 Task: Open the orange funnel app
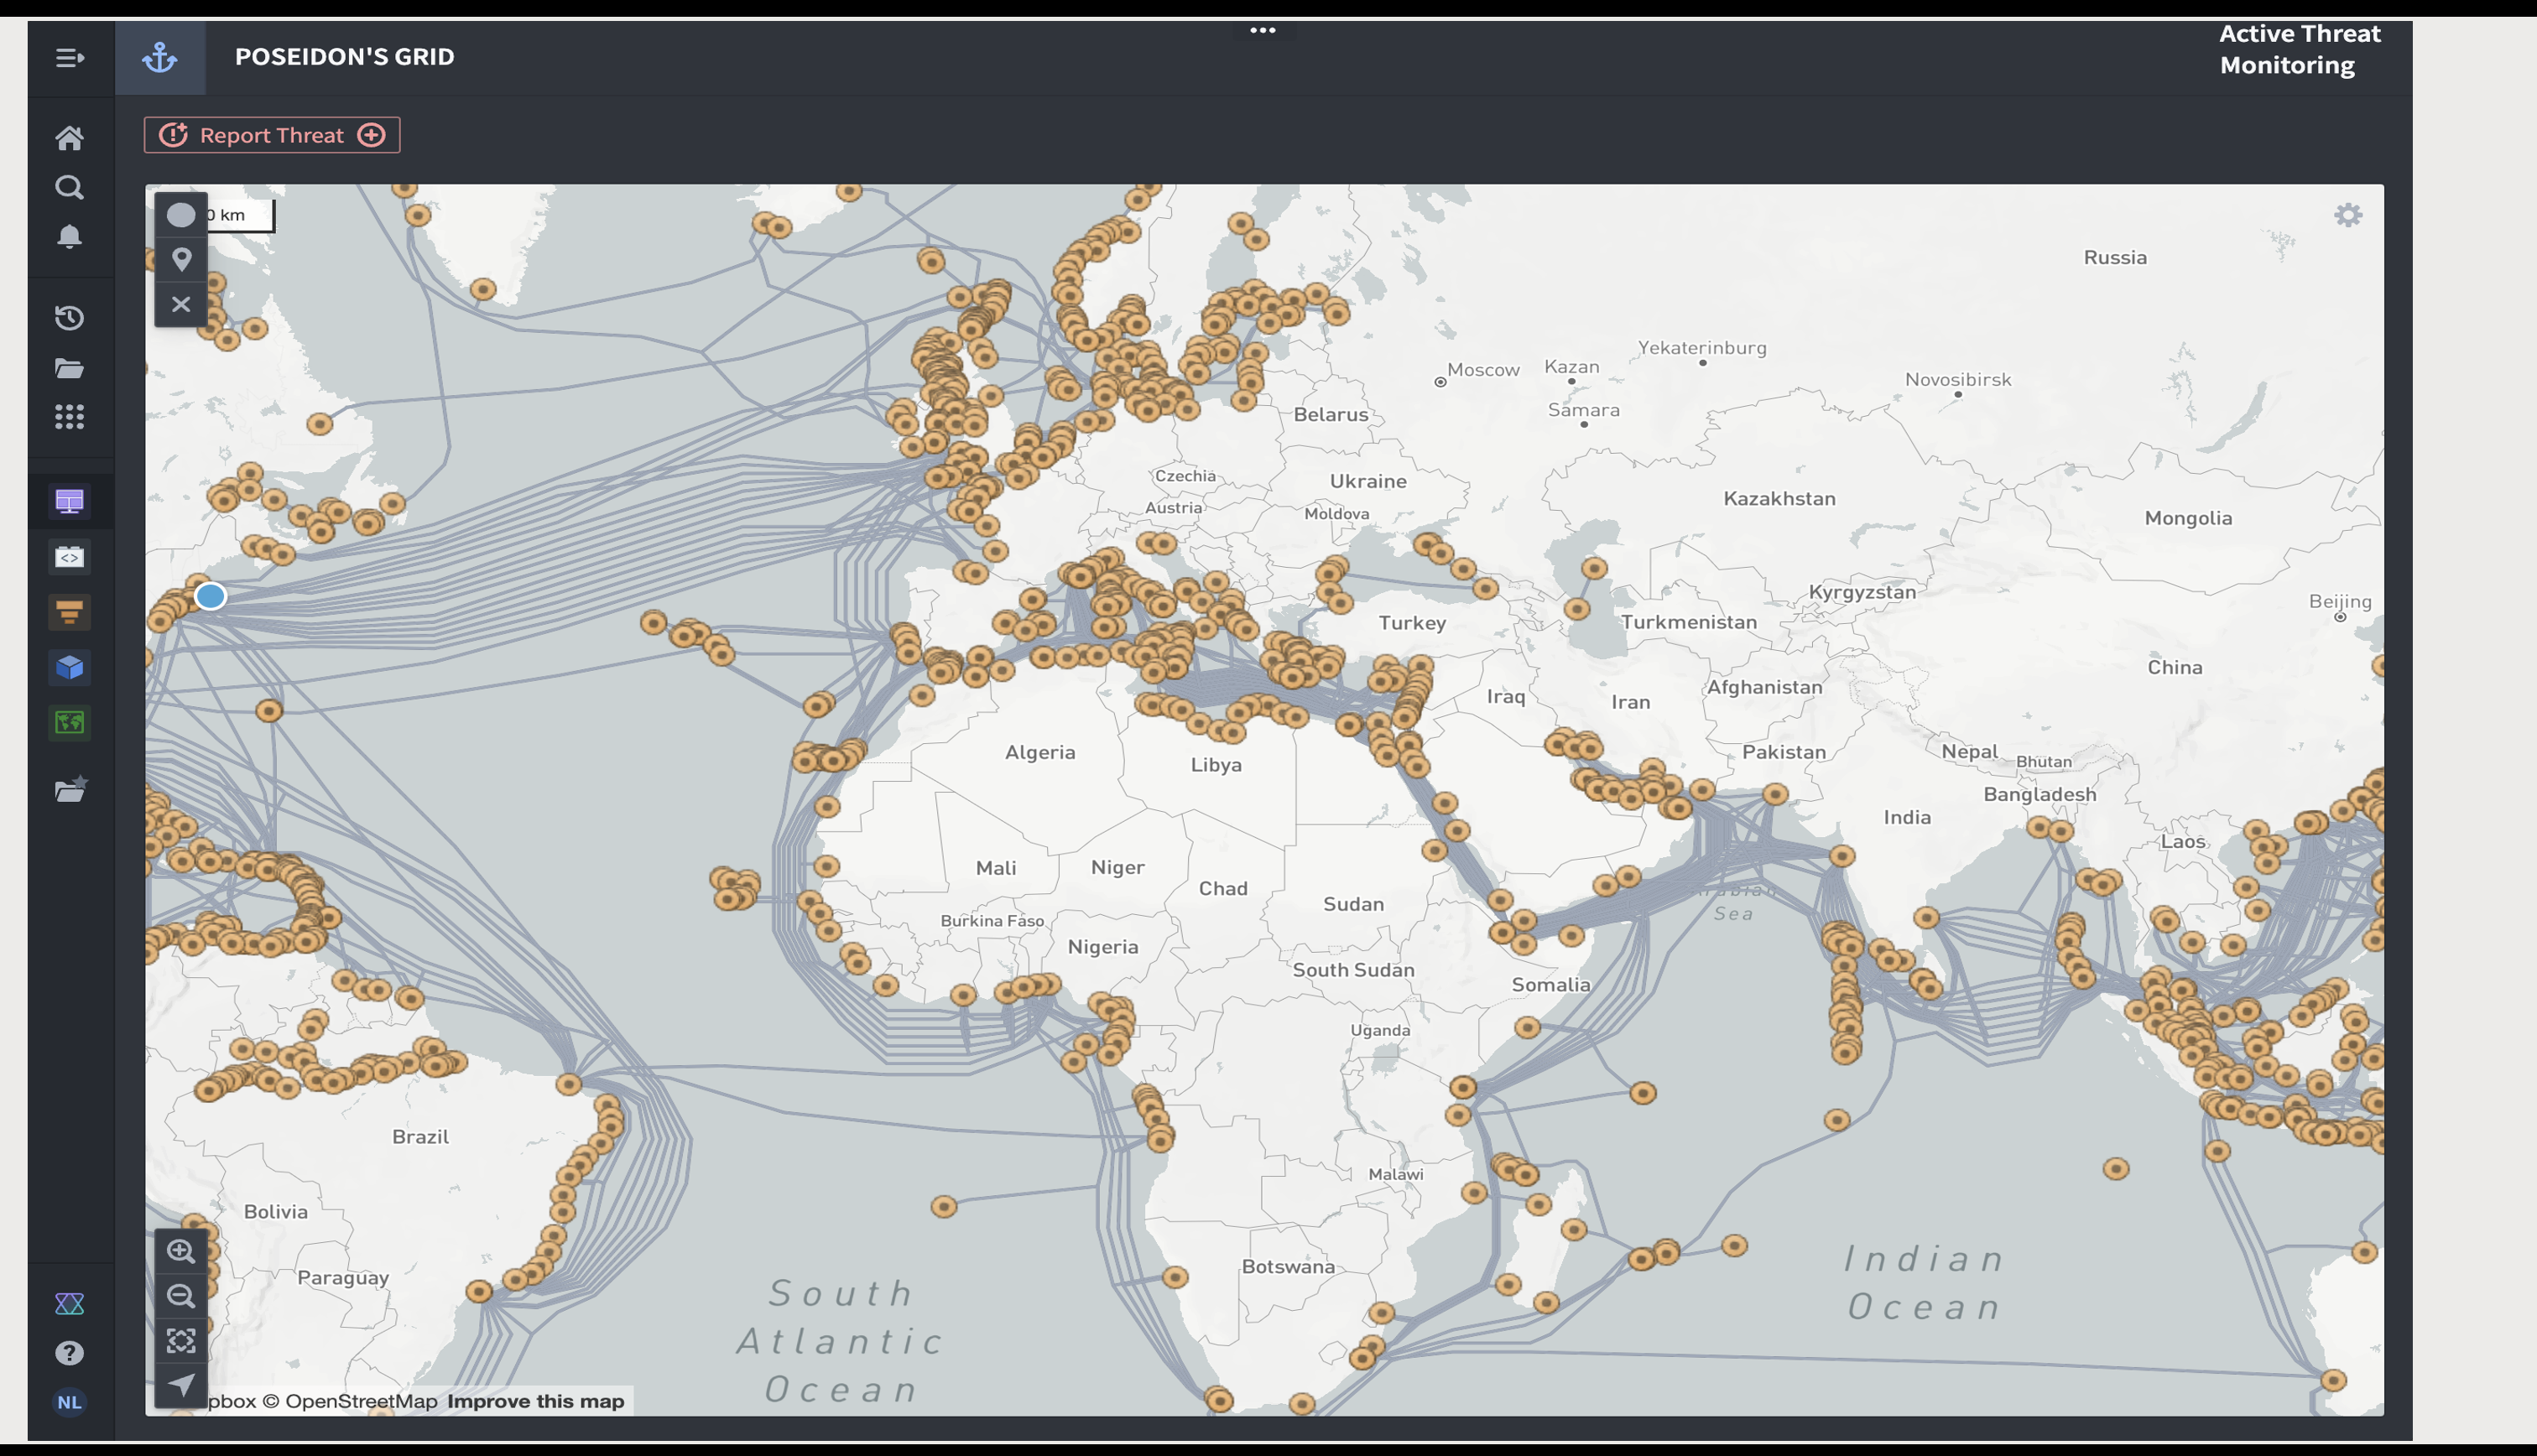click(x=69, y=612)
